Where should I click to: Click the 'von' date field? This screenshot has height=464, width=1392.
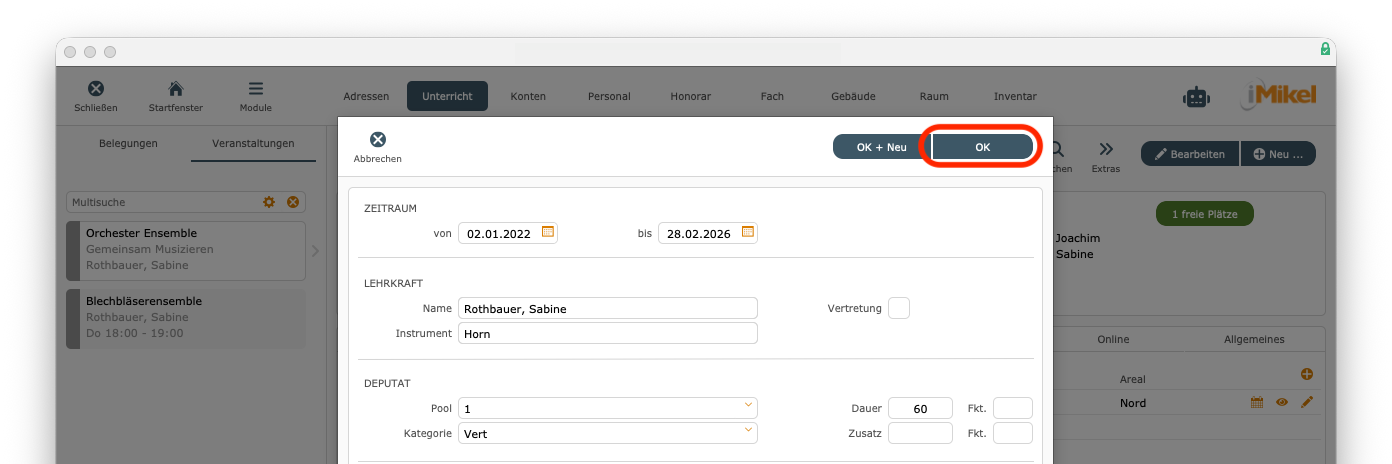(x=508, y=233)
